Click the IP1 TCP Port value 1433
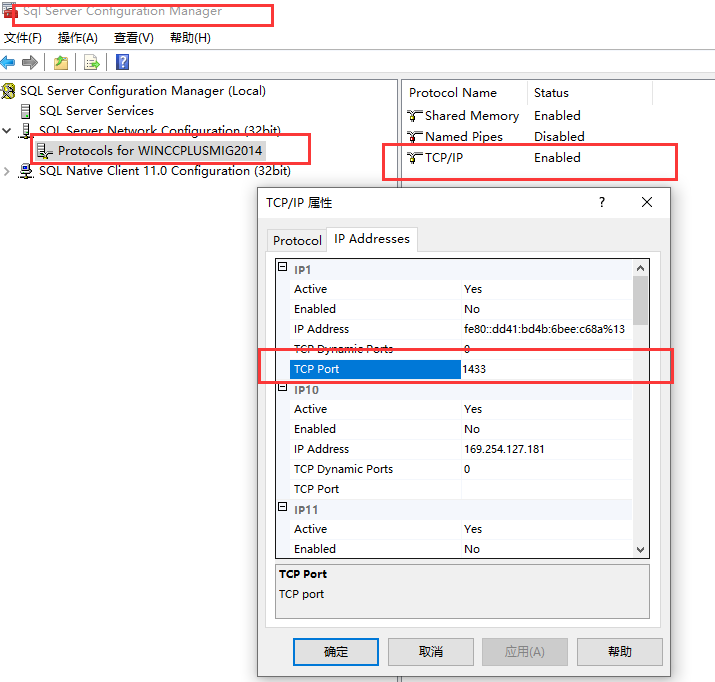The image size is (715, 682). tap(547, 369)
